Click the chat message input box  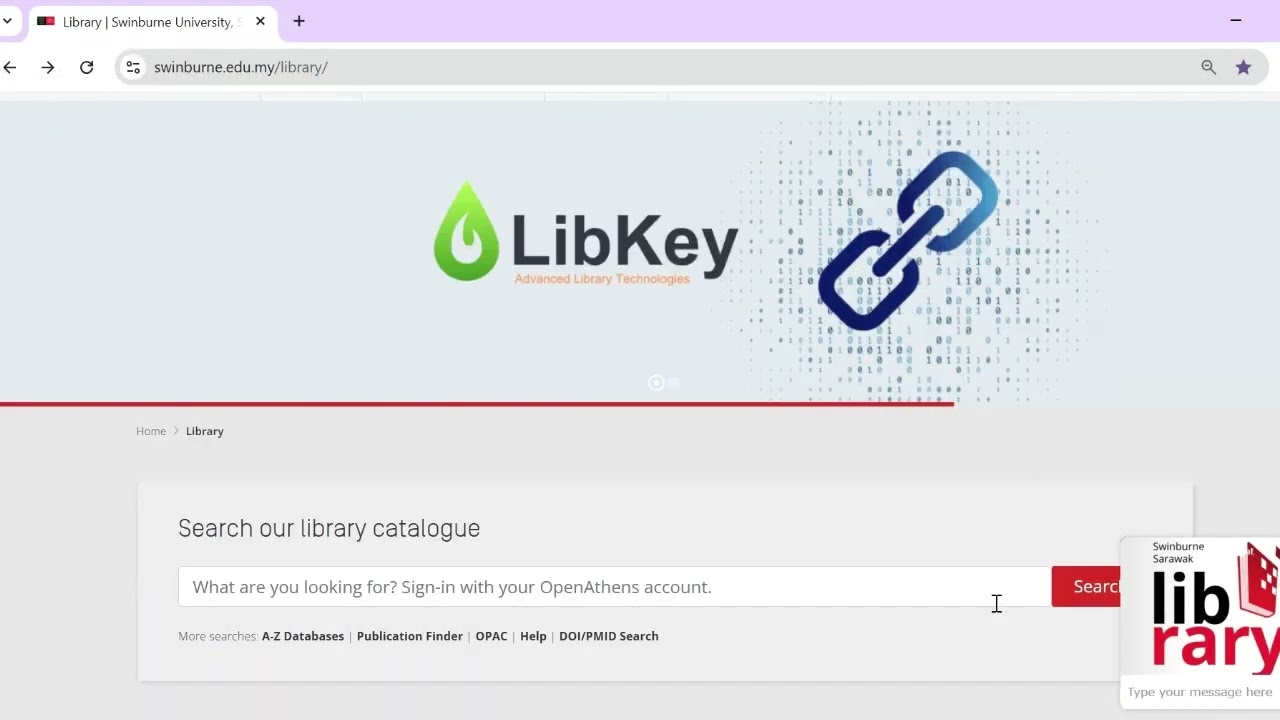[1200, 692]
